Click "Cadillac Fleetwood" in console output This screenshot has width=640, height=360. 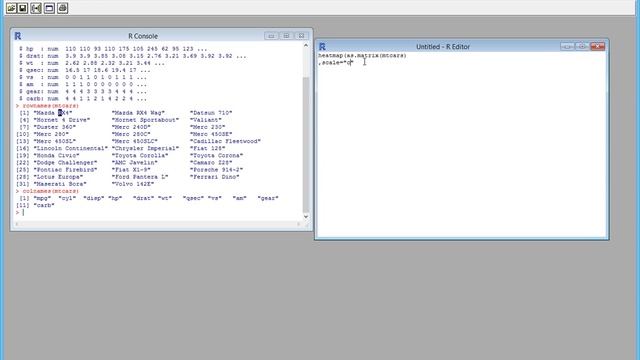click(x=225, y=141)
